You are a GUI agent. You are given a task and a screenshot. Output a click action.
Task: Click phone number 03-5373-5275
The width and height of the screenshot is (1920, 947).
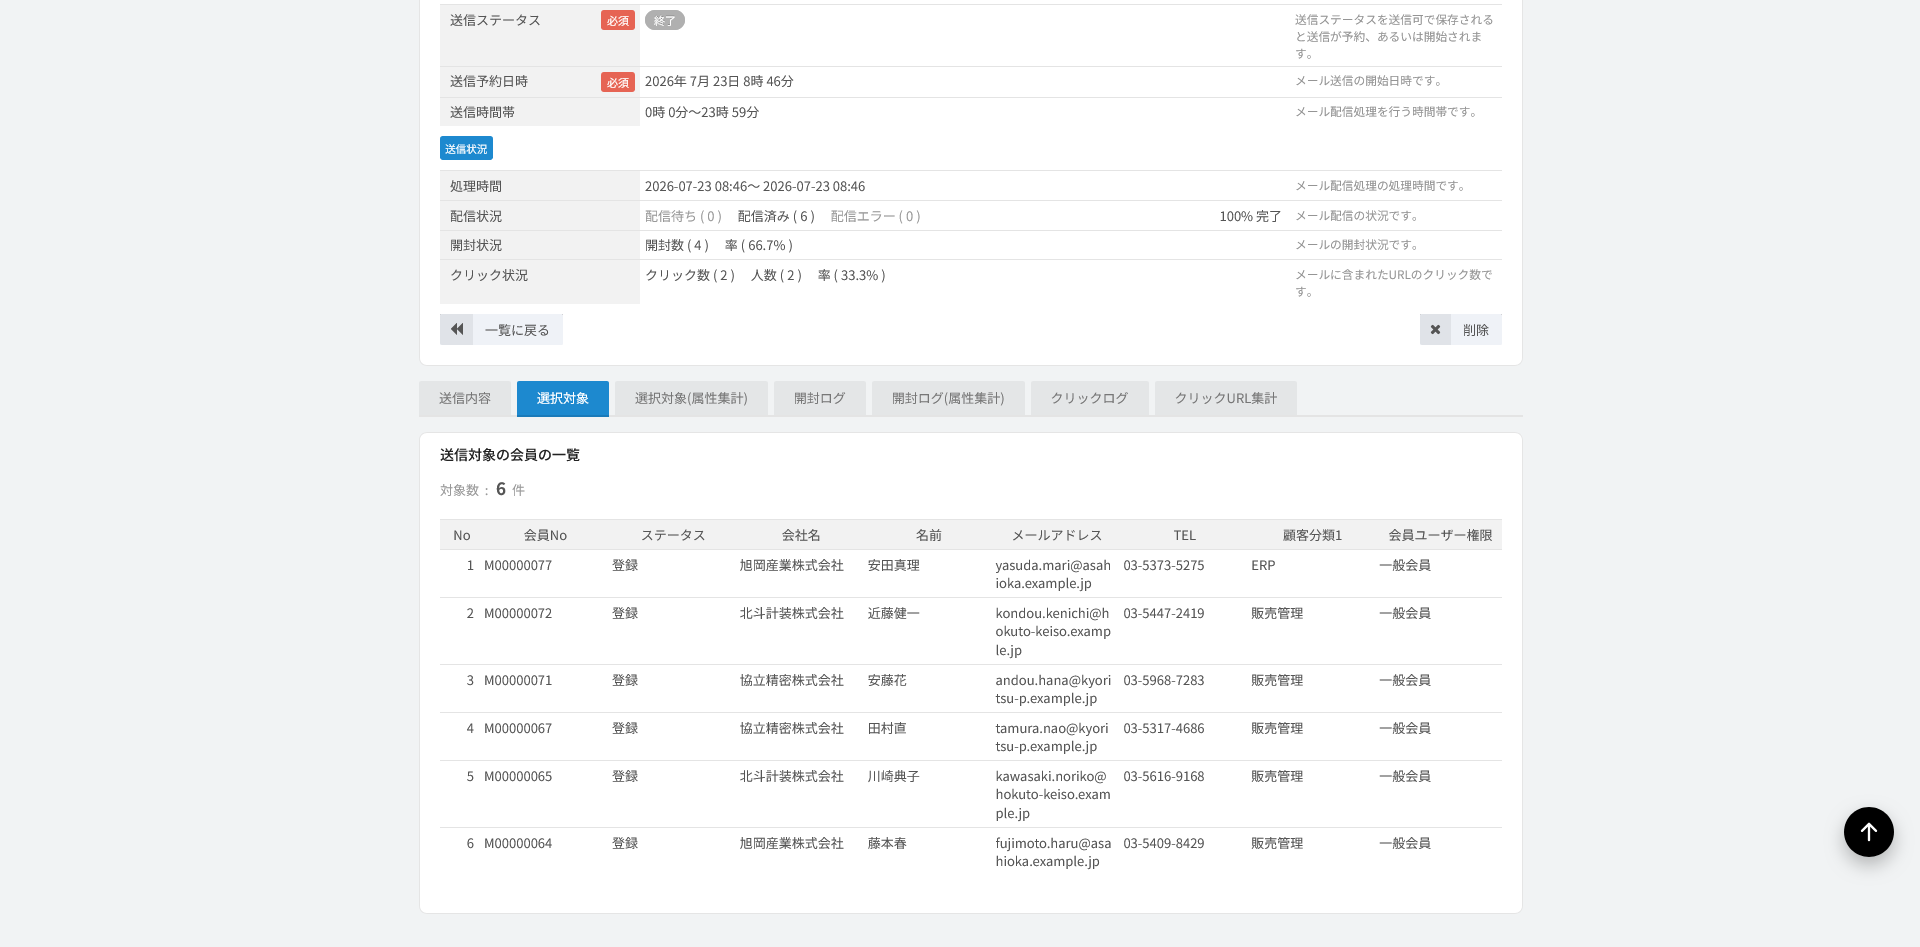pos(1164,565)
